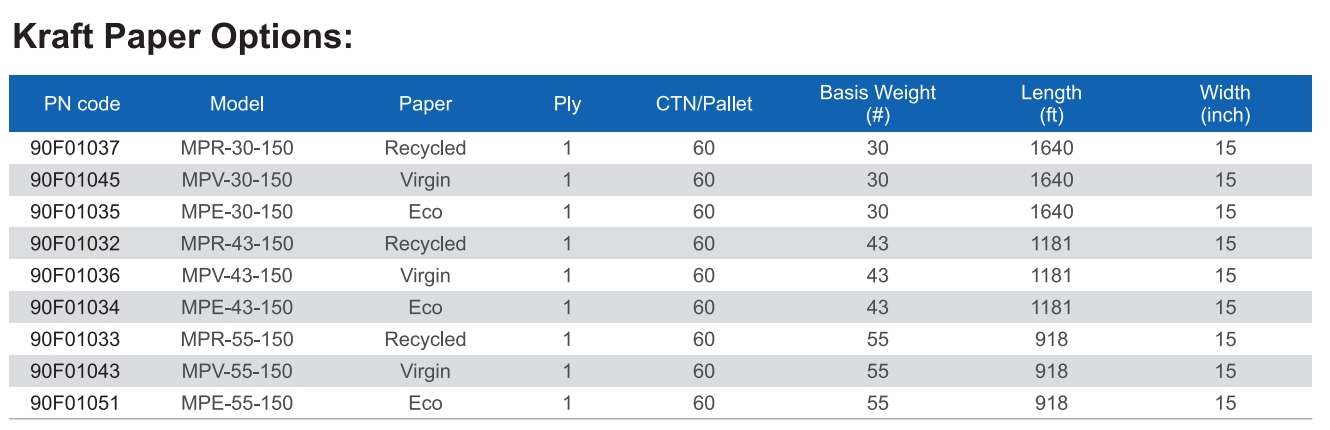Select part number 90F01036
The width and height of the screenshot is (1330, 430).
[75, 276]
